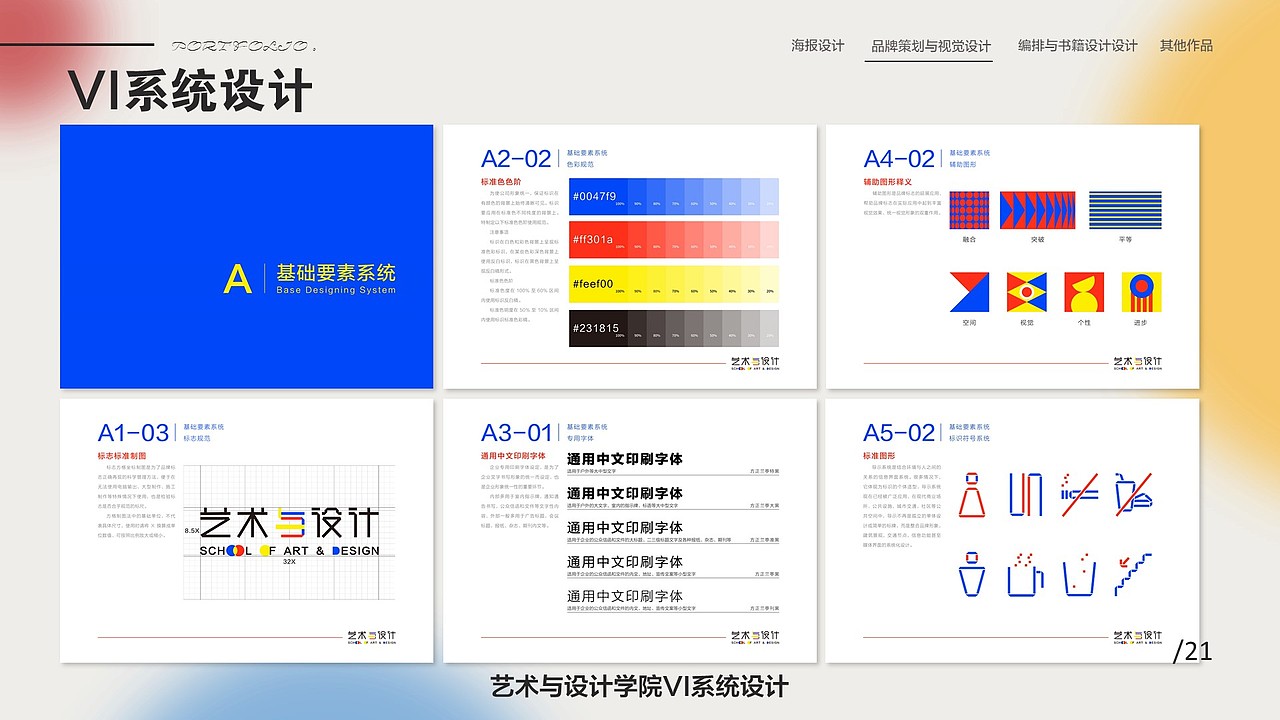
Task: Open the blue 基础要素系统 cover thumbnail
Action: [x=246, y=255]
